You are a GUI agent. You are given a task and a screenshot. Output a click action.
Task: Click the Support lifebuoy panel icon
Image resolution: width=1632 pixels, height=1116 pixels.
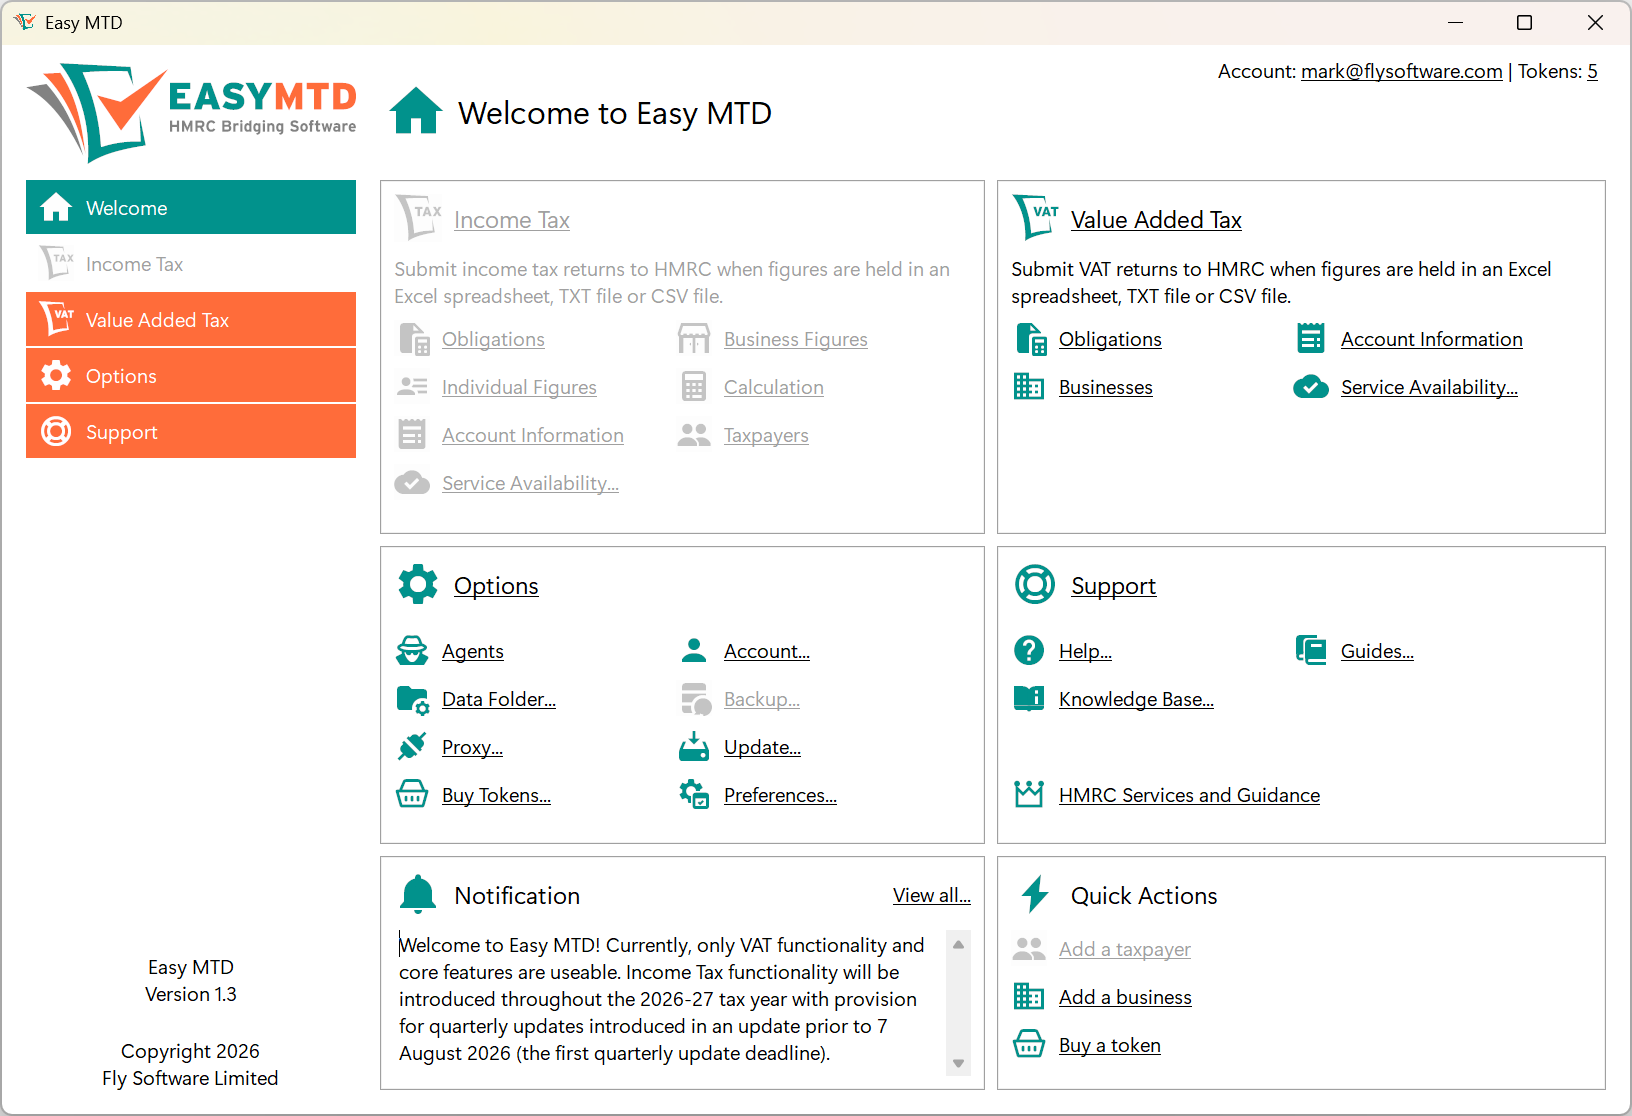1035,584
